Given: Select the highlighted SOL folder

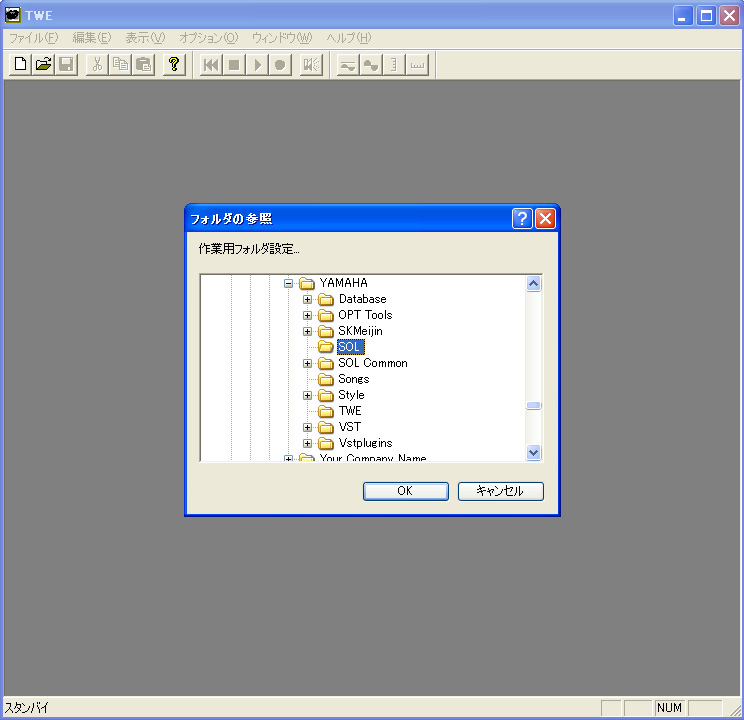Looking at the screenshot, I should 350,347.
